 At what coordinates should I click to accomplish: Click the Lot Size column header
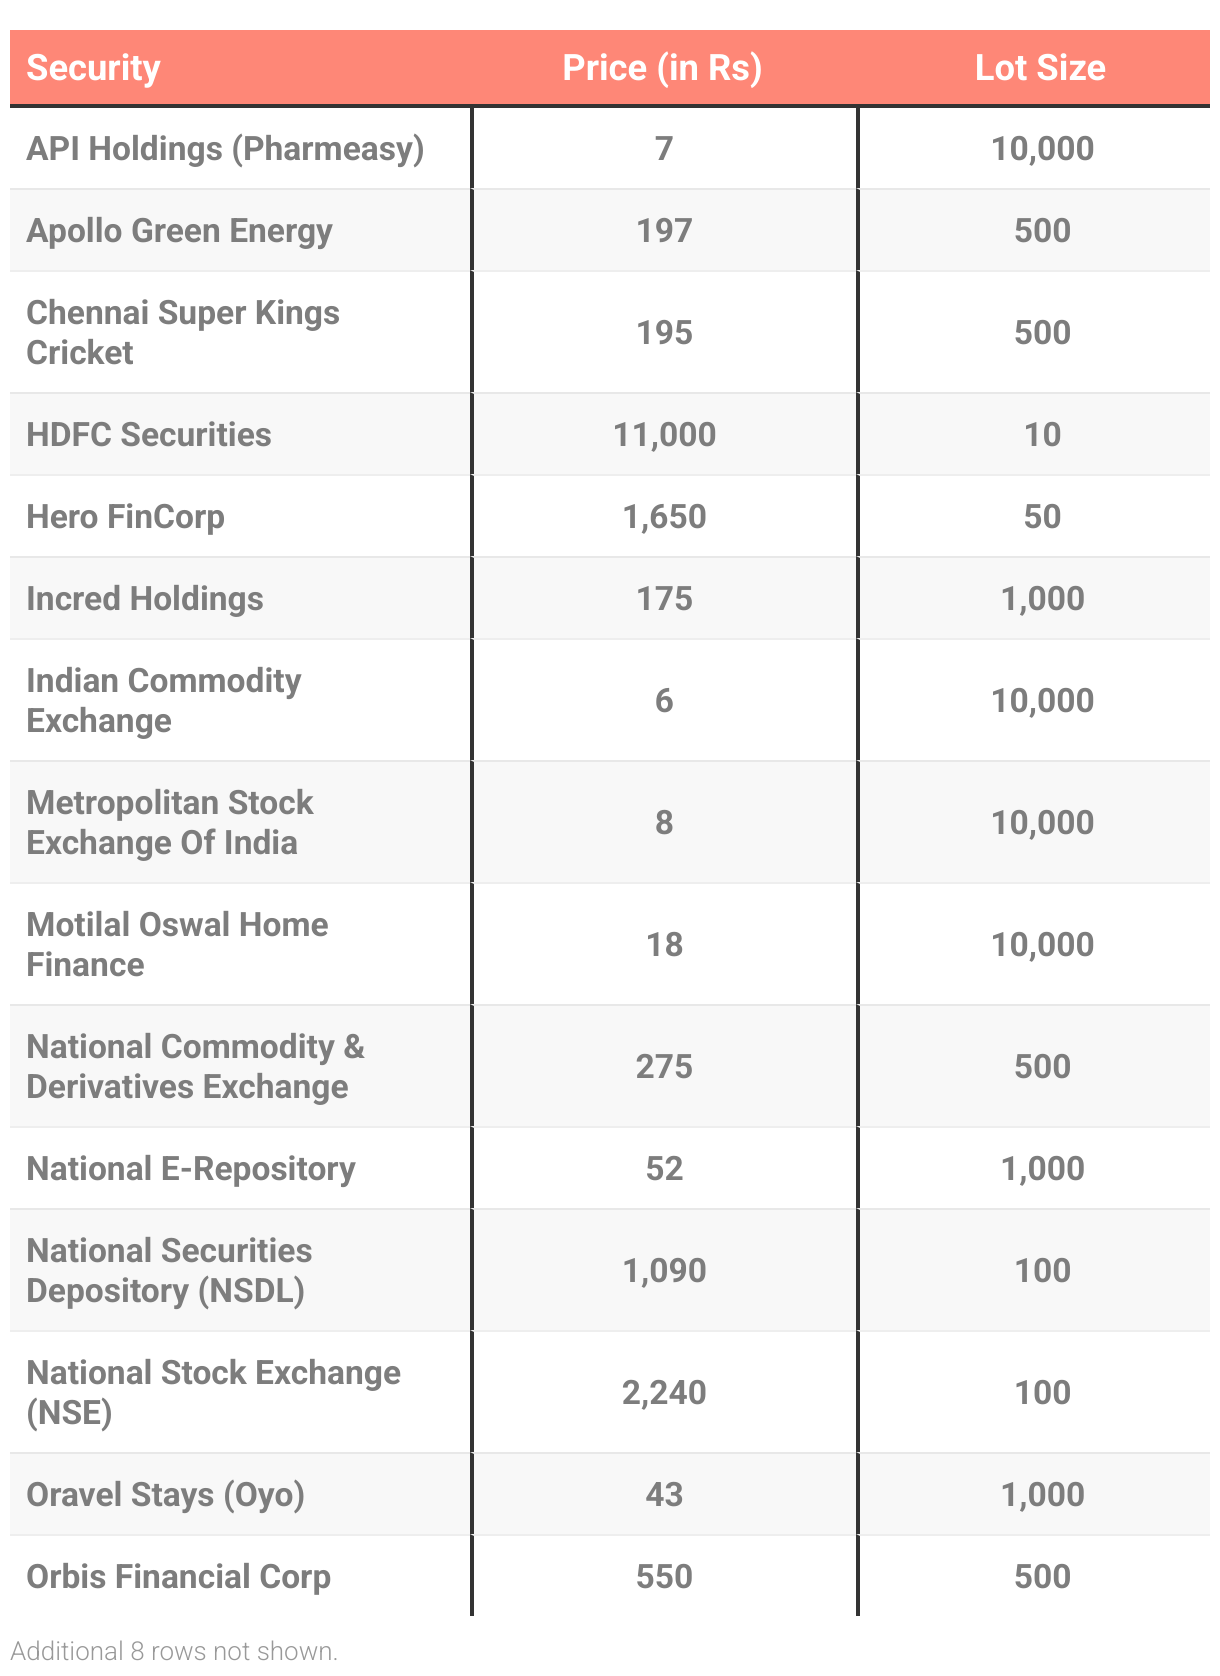point(1040,68)
